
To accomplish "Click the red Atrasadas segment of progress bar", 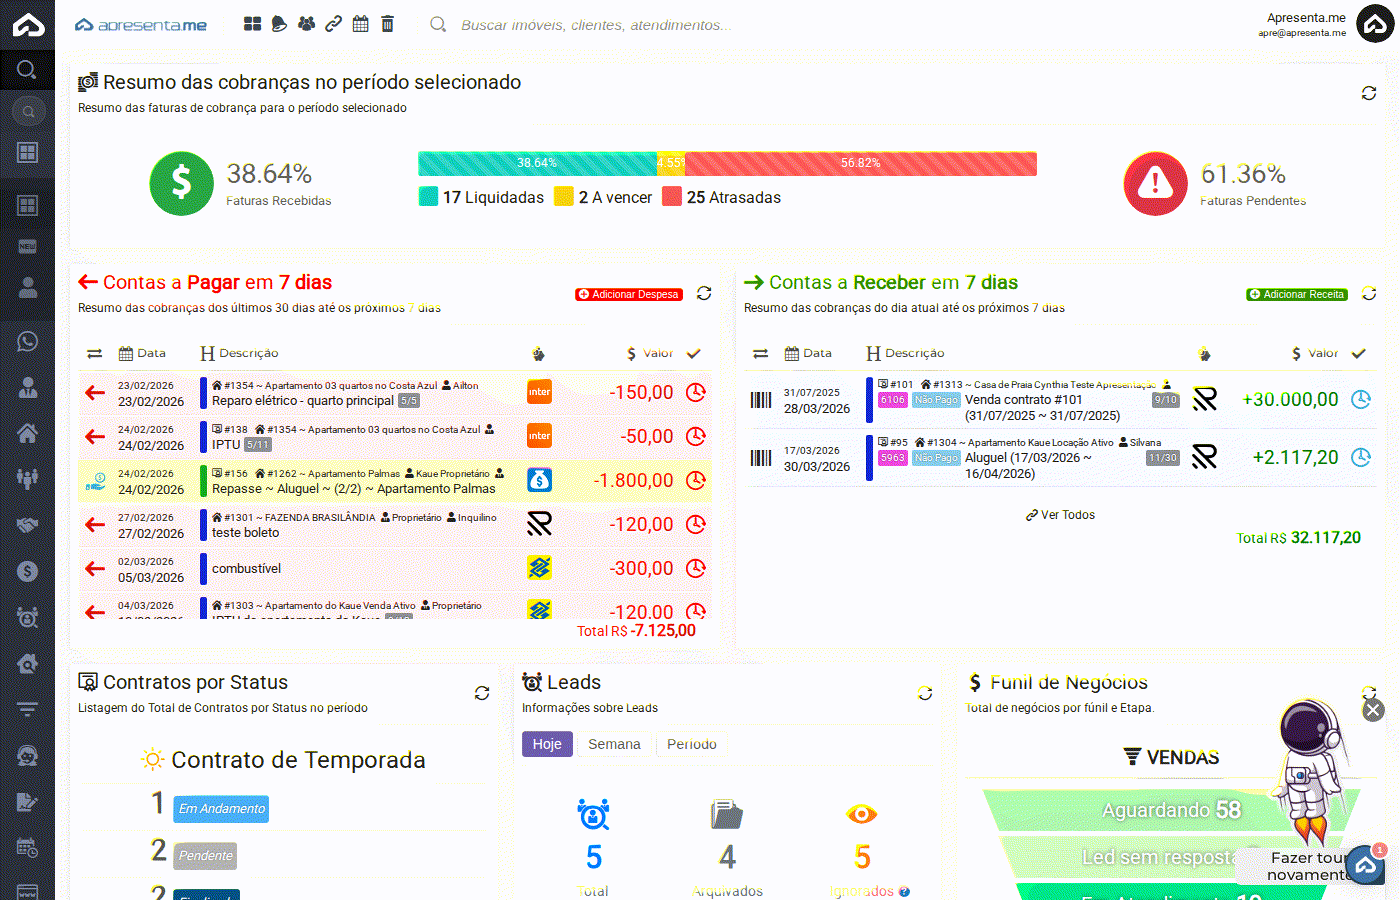I will [x=860, y=164].
